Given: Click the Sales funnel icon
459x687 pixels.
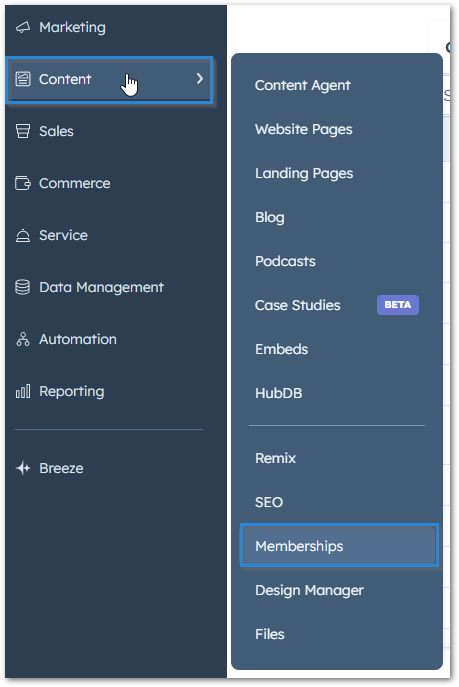Looking at the screenshot, I should (x=23, y=131).
